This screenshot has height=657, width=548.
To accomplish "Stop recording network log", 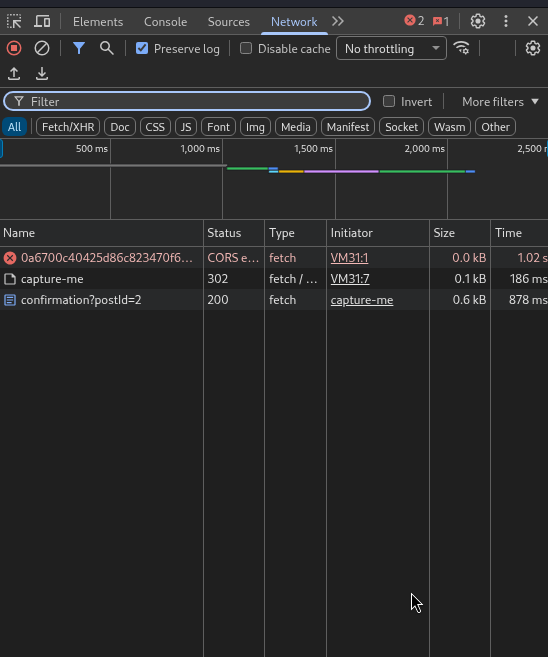I will [14, 48].
